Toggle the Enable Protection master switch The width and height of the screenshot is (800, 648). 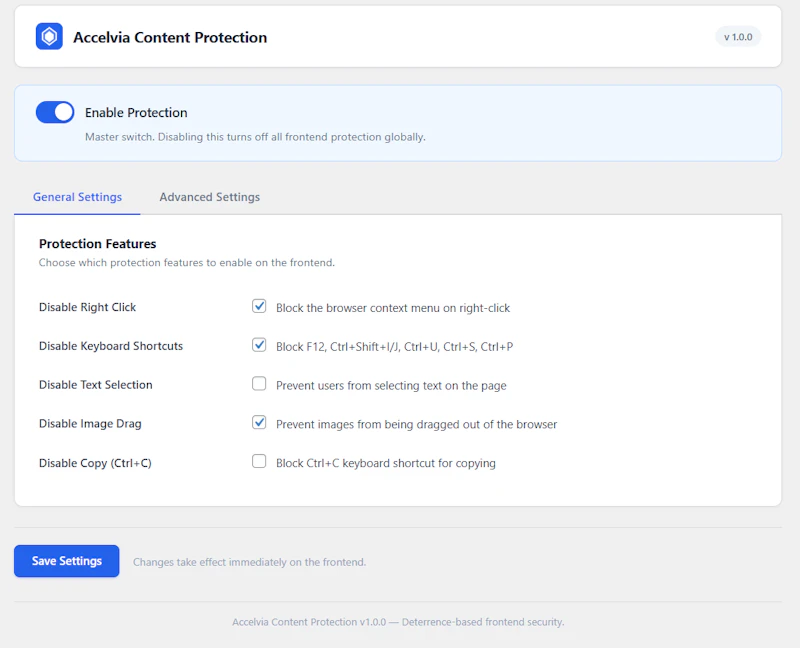(x=55, y=112)
